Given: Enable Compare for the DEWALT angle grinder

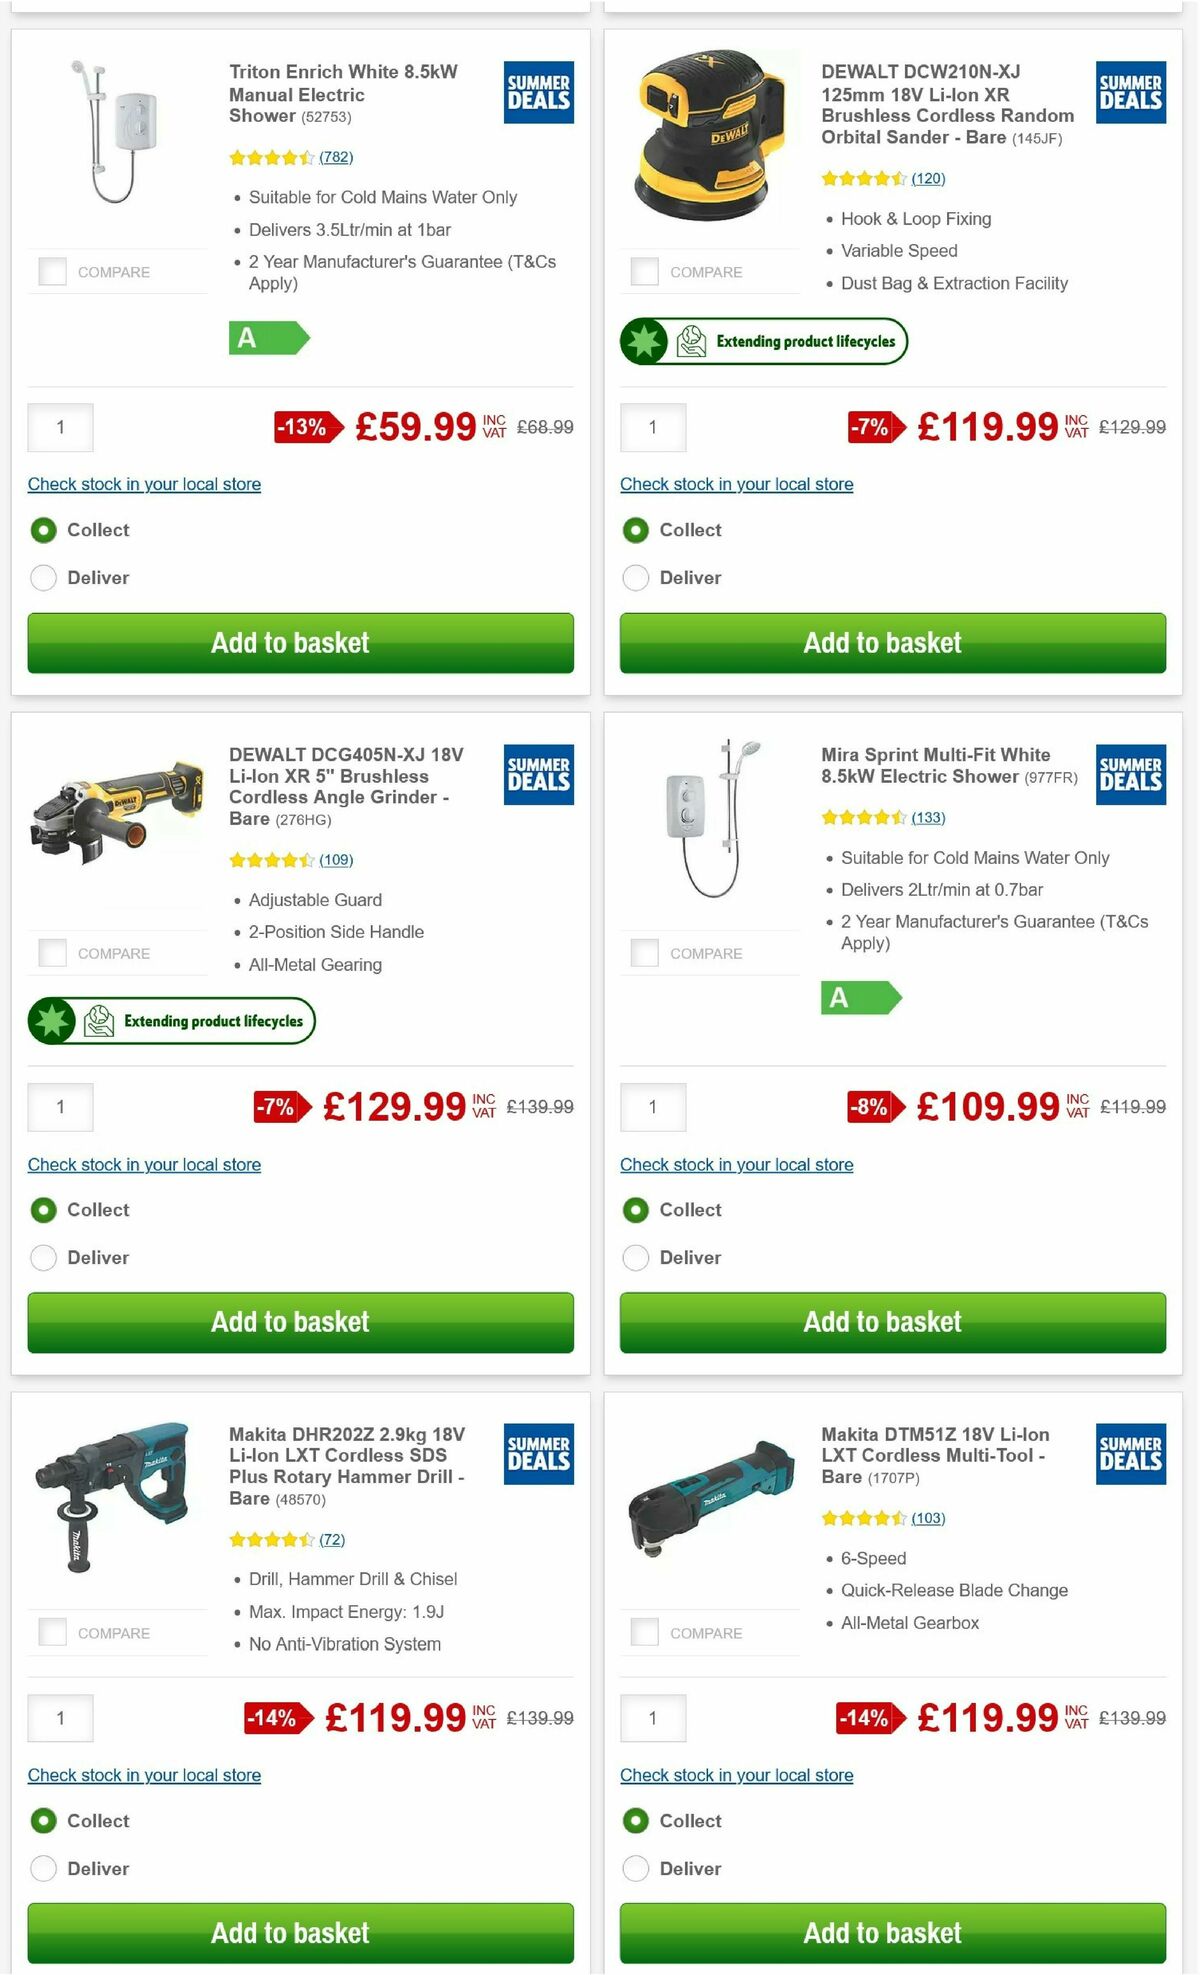Looking at the screenshot, I should (x=51, y=952).
